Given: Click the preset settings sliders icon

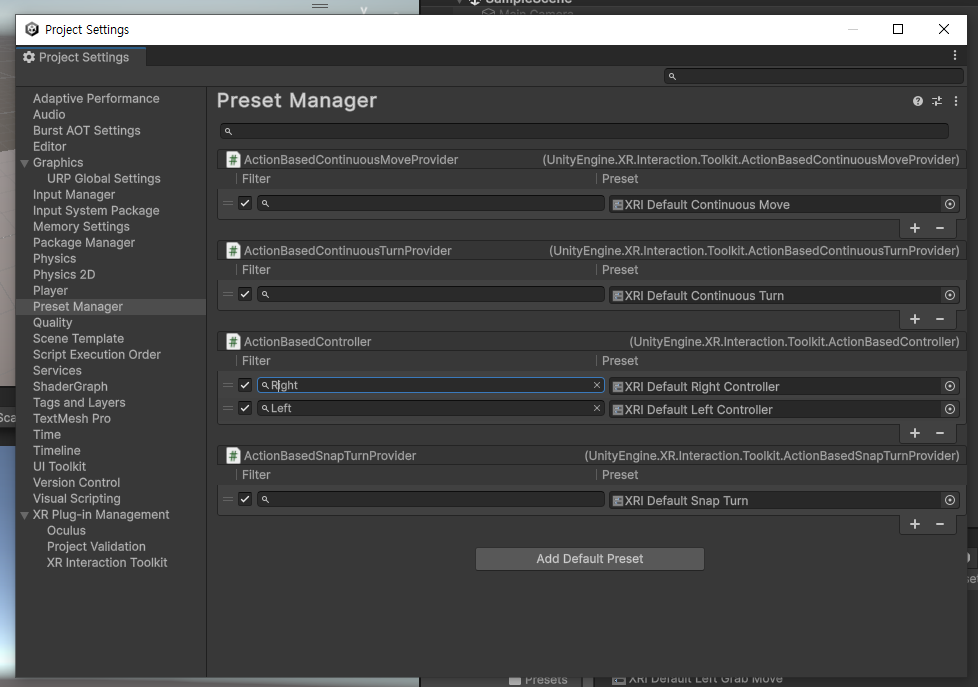Looking at the screenshot, I should [937, 101].
